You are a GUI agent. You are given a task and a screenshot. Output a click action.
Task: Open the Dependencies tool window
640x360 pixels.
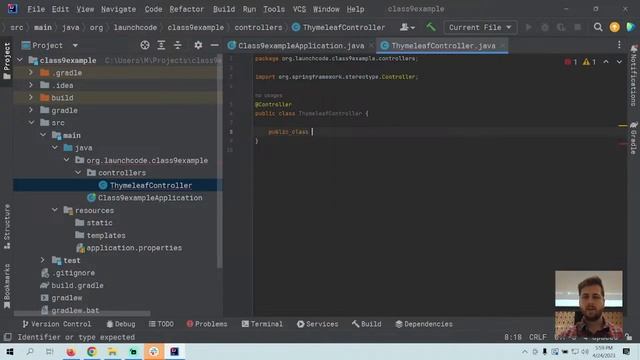(424, 324)
